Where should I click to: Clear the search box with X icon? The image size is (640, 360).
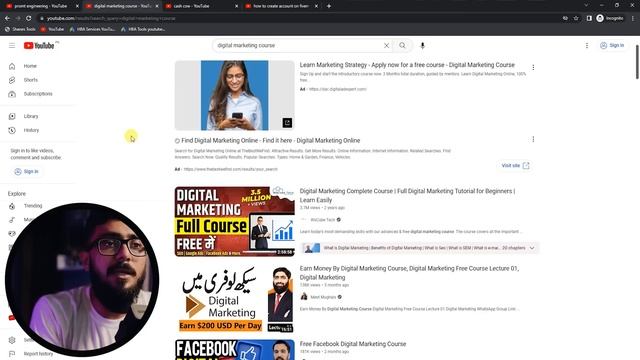point(386,46)
